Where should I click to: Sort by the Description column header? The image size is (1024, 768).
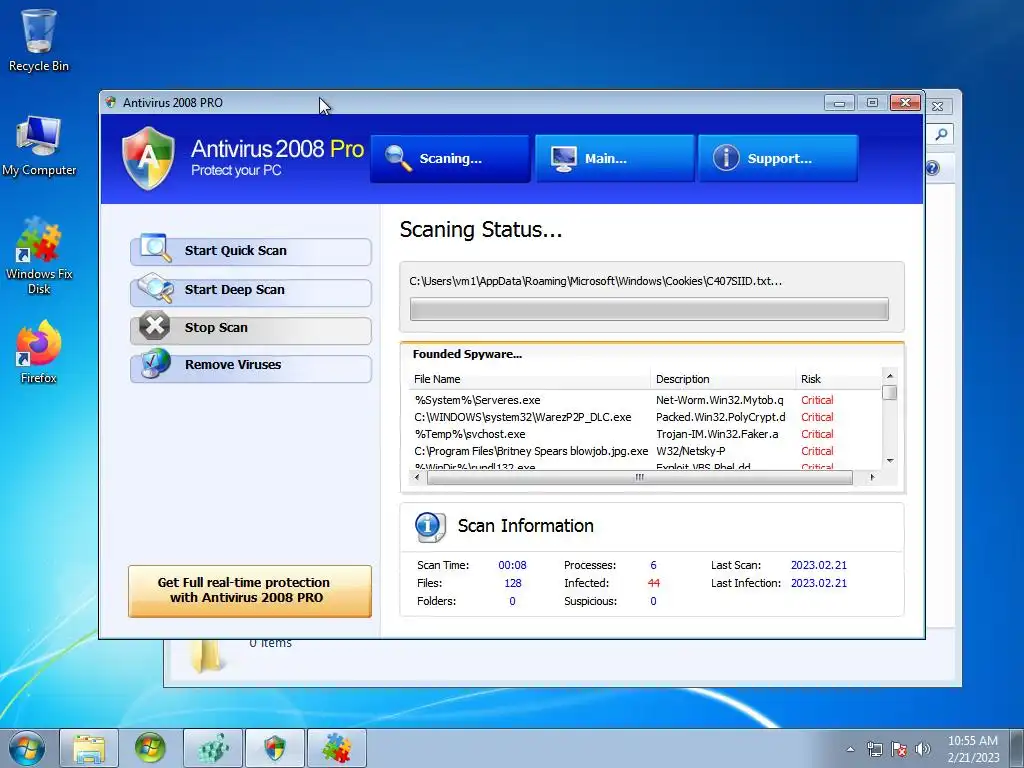click(x=723, y=379)
